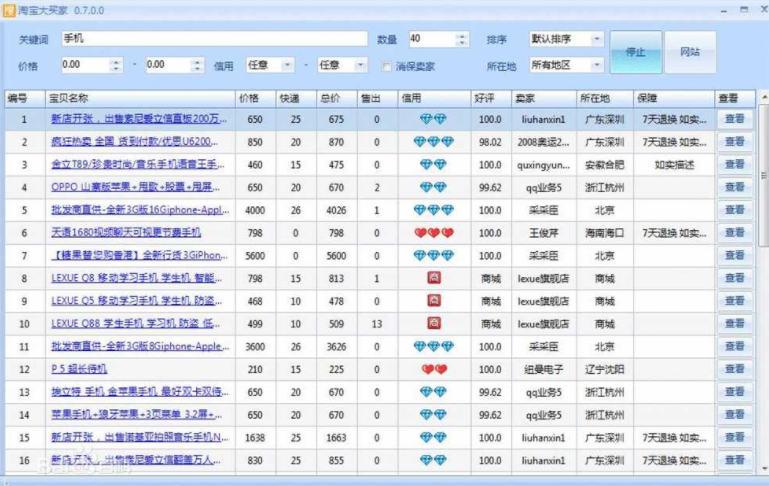This screenshot has height=486, width=769.
Task: Click the diamonds credit icon in row 16
Action: 434,460
